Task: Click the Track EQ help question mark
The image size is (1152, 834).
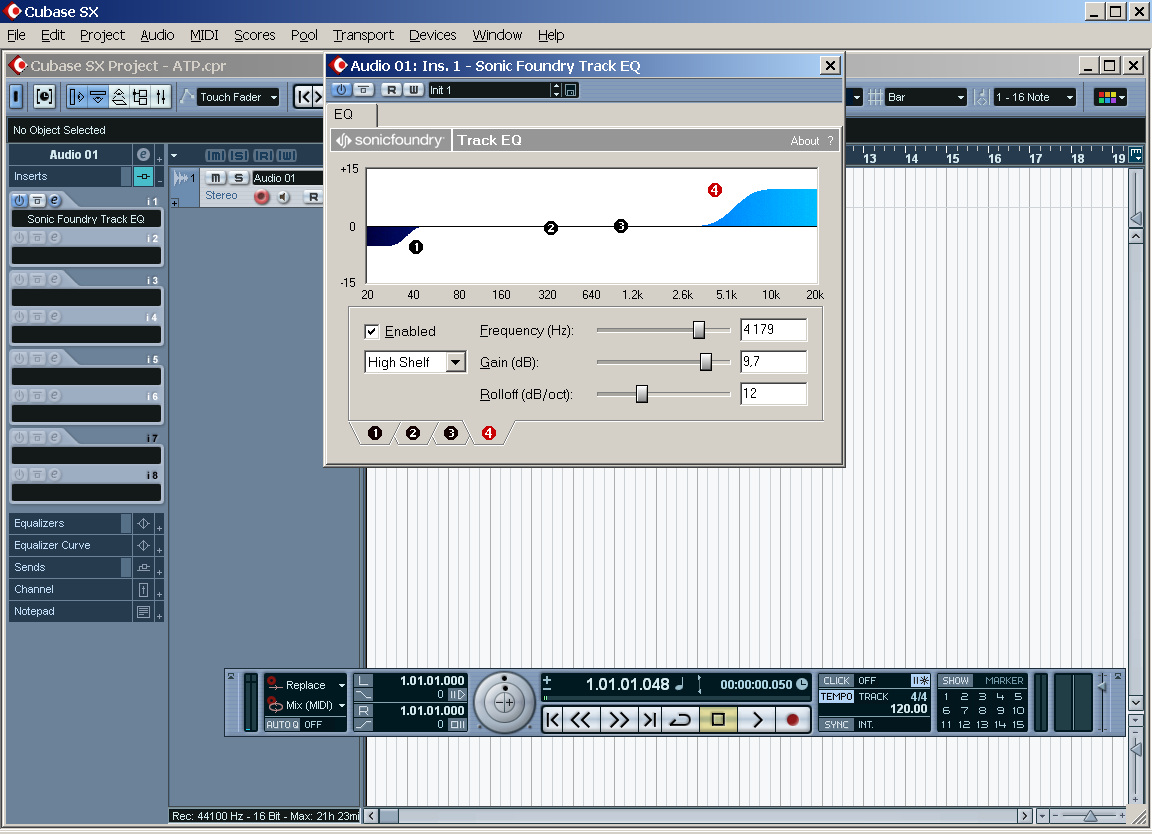Action: click(x=831, y=140)
